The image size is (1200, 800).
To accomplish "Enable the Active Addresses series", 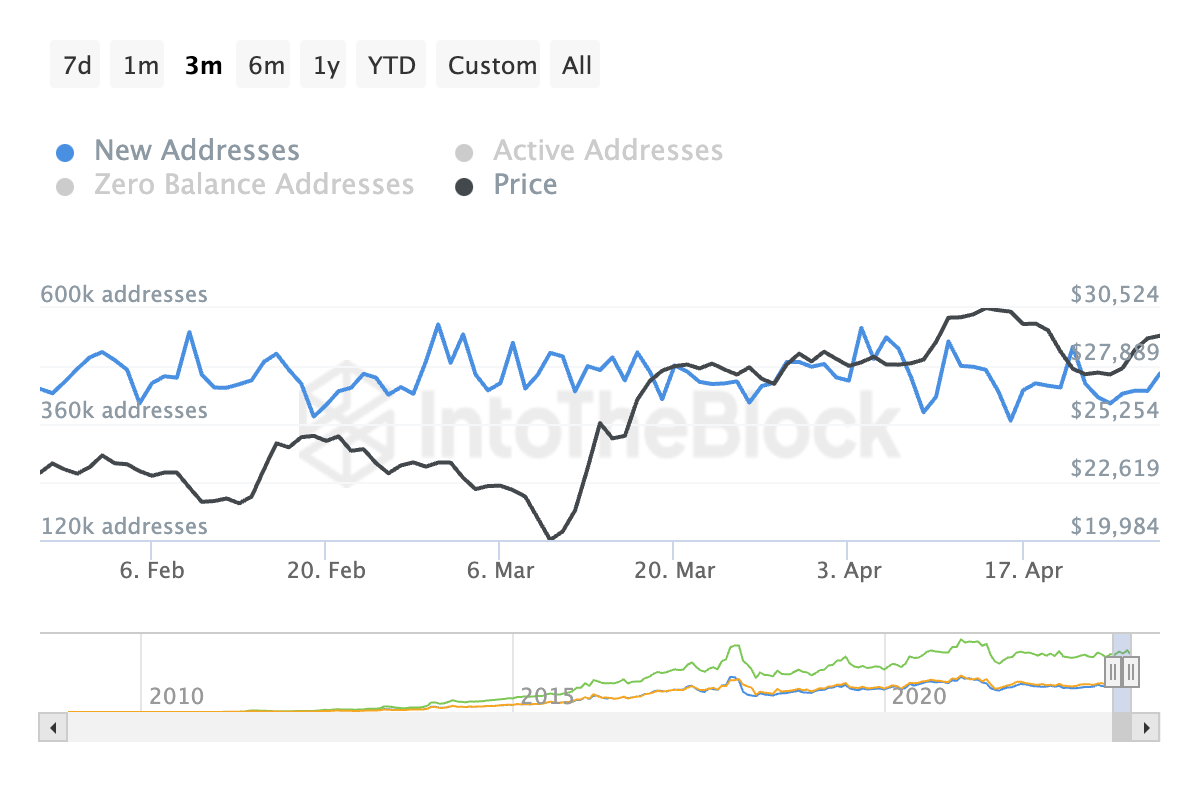I will pyautogui.click(x=607, y=151).
